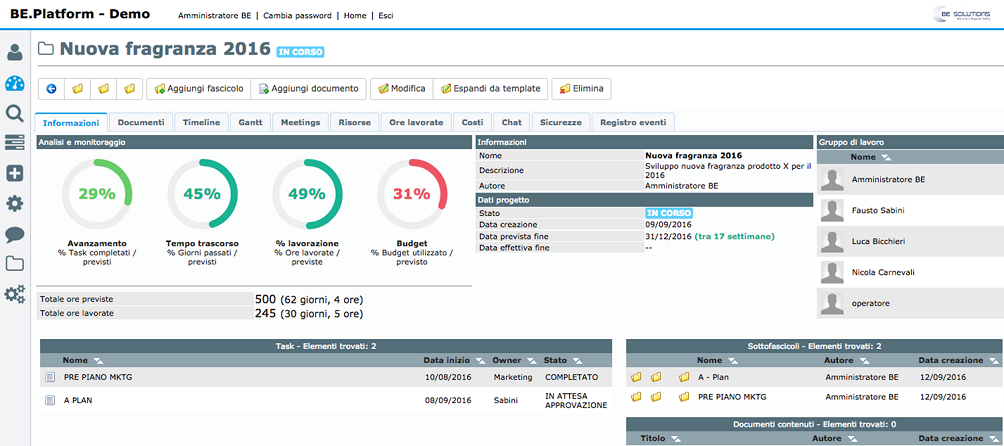Sort Documenti contenuti by Autore arrow
The width and height of the screenshot is (1004, 446).
tap(851, 439)
